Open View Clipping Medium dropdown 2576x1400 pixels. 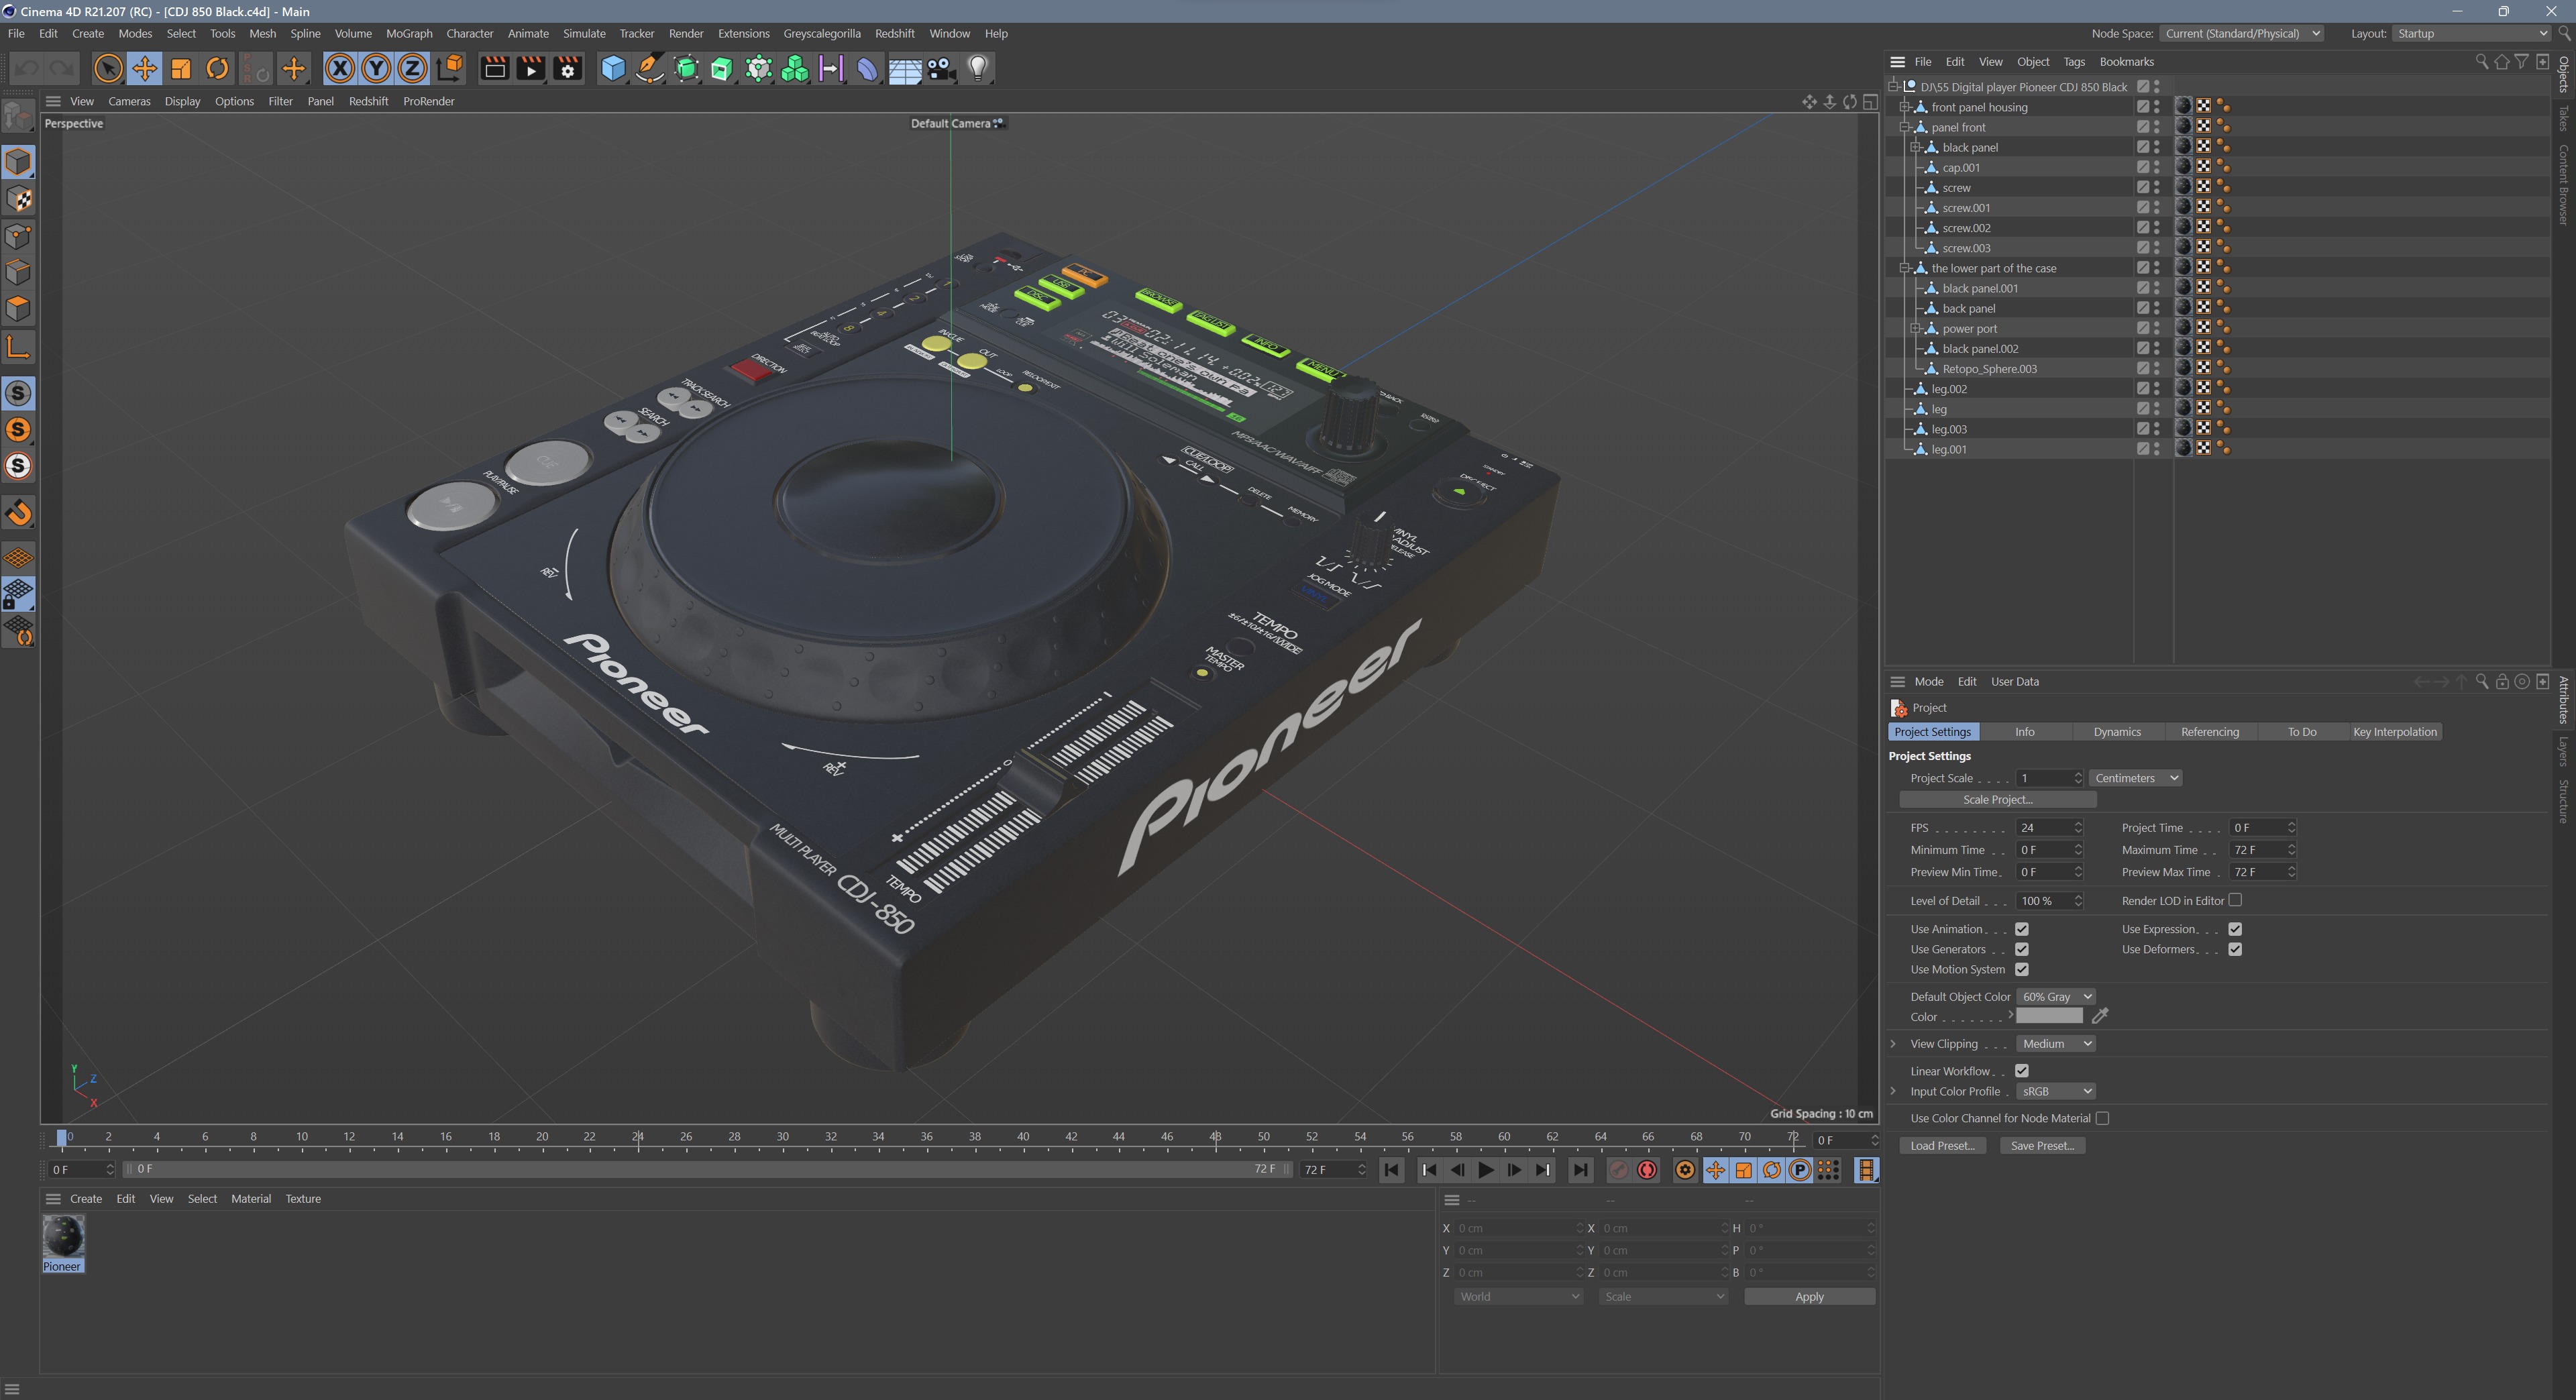[x=2055, y=1044]
